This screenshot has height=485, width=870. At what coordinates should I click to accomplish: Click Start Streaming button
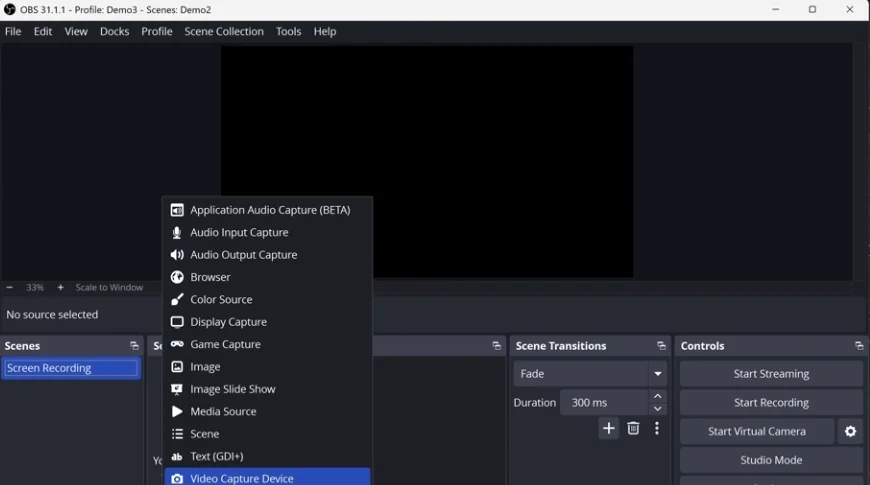(x=771, y=374)
